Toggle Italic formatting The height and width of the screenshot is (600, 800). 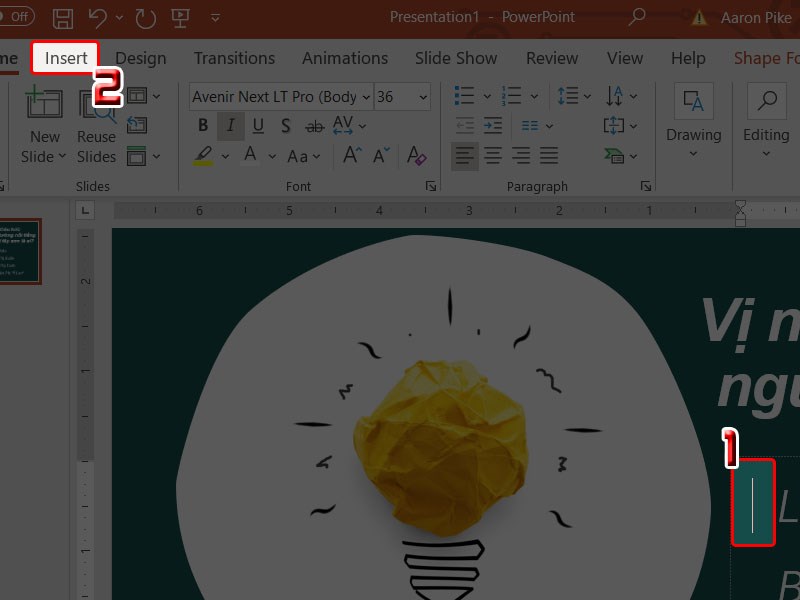point(231,126)
